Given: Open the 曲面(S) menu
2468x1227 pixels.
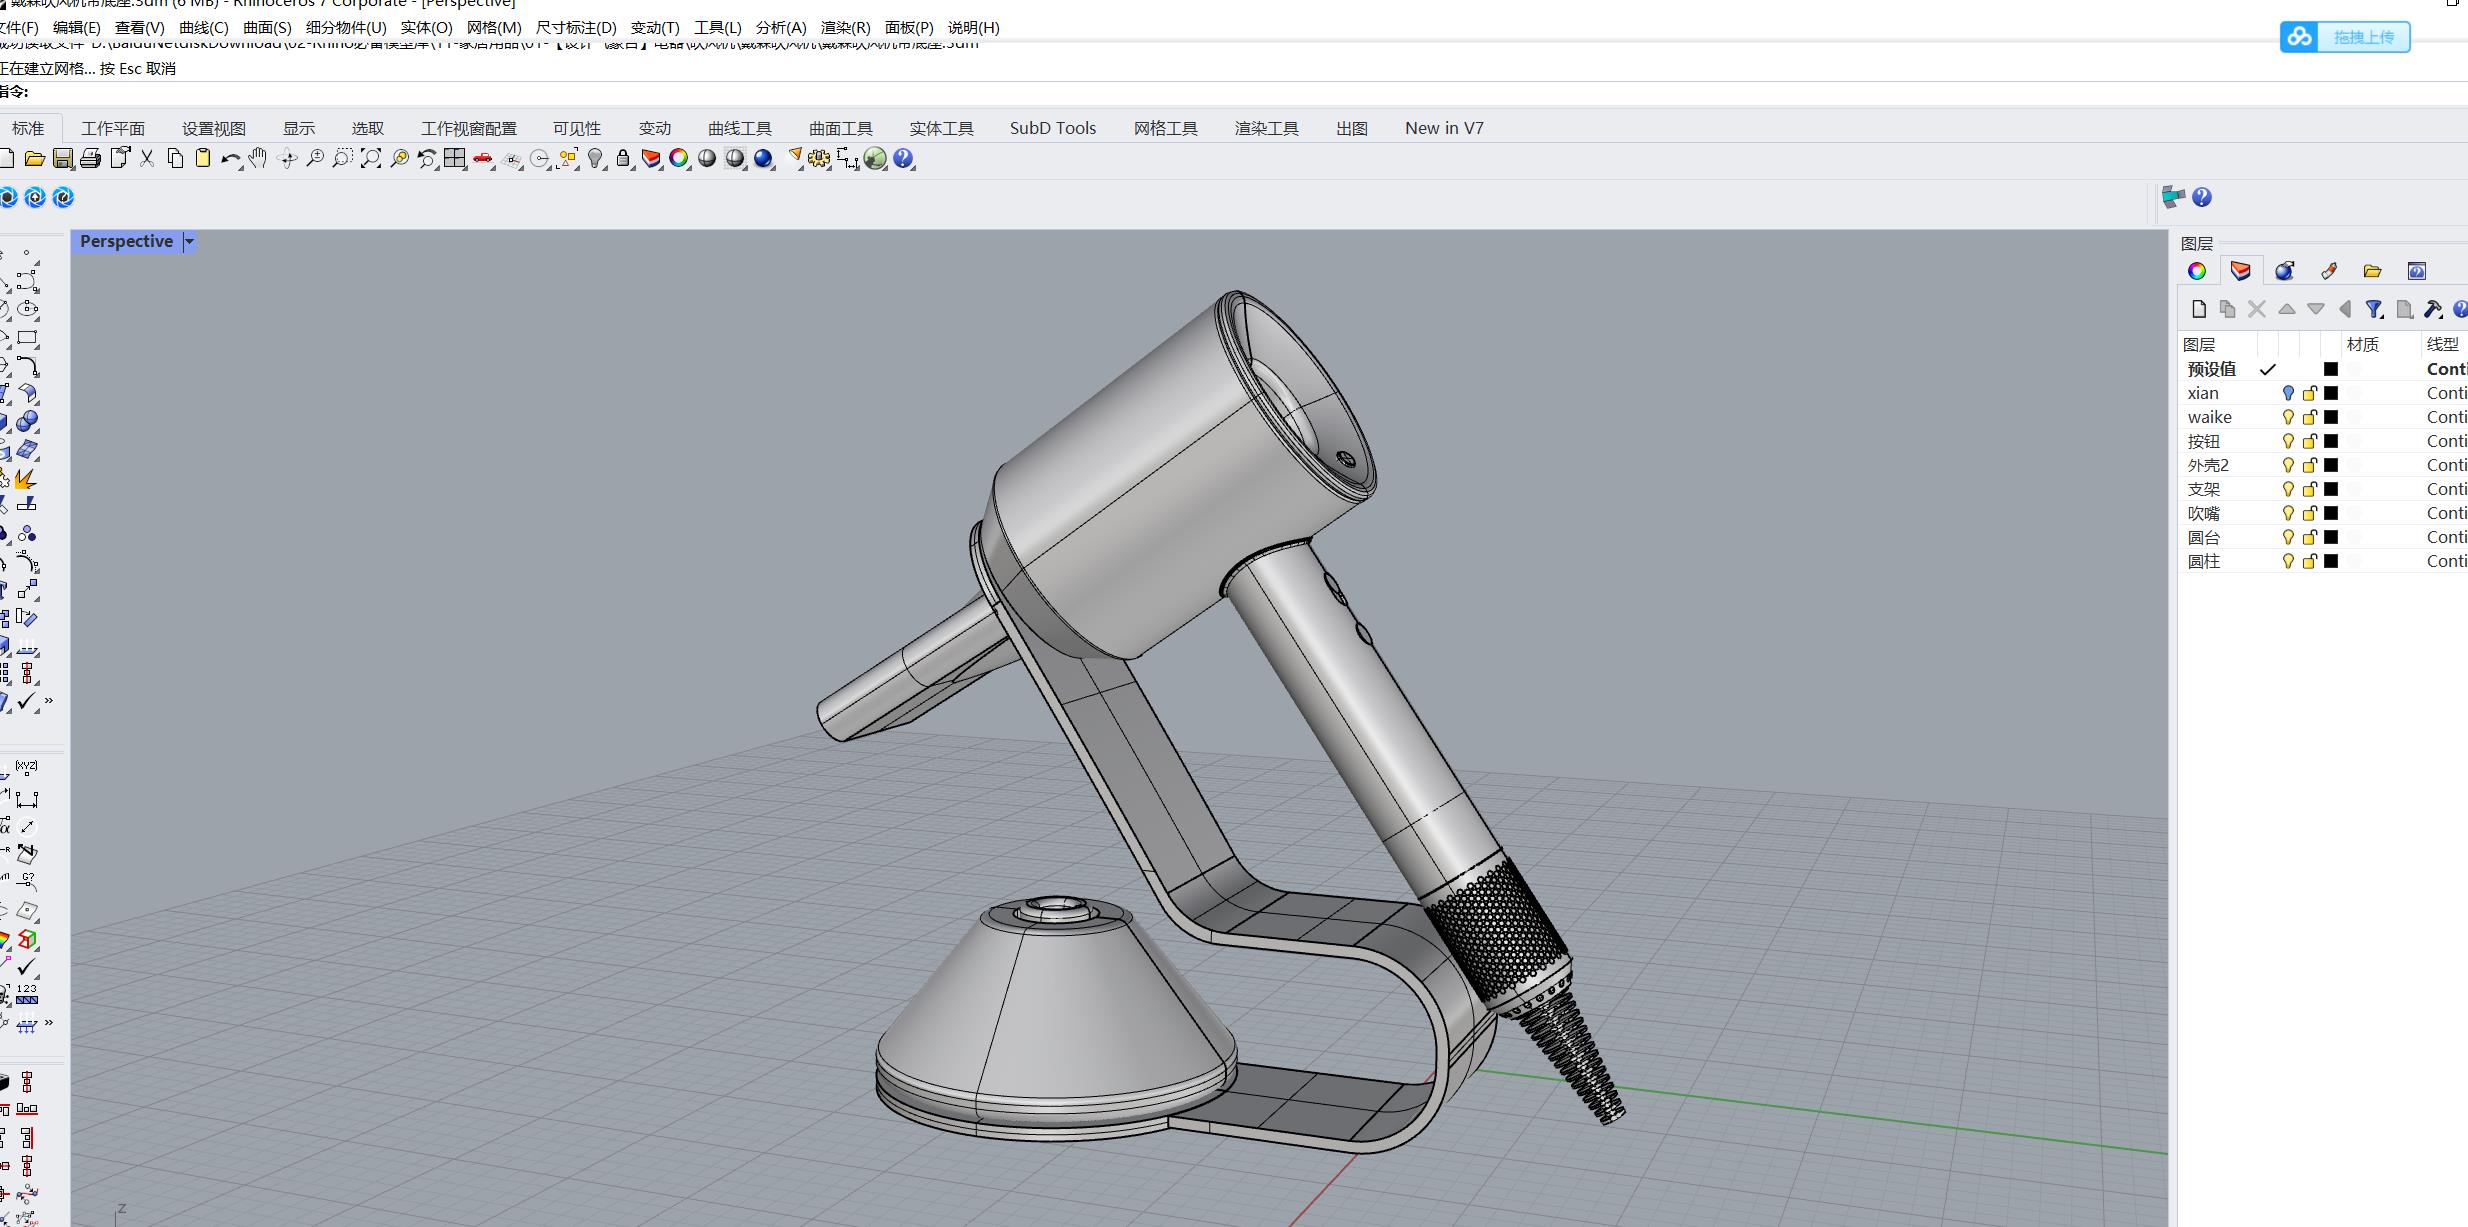Looking at the screenshot, I should [267, 28].
